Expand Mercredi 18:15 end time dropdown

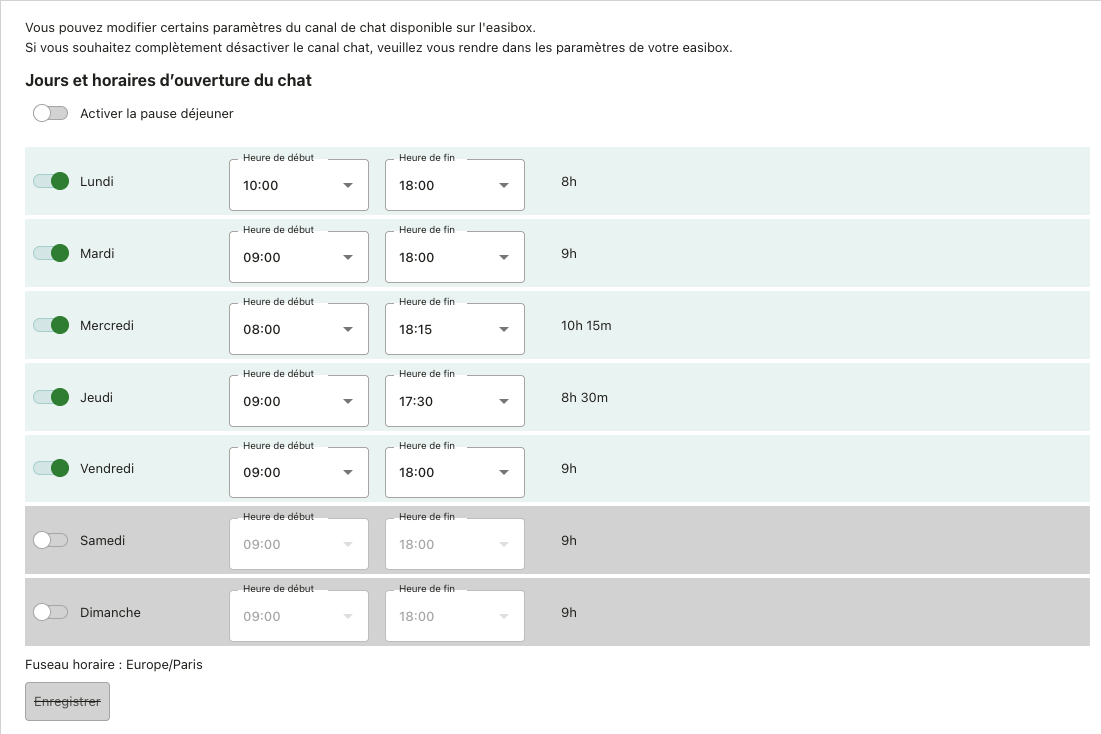point(454,329)
